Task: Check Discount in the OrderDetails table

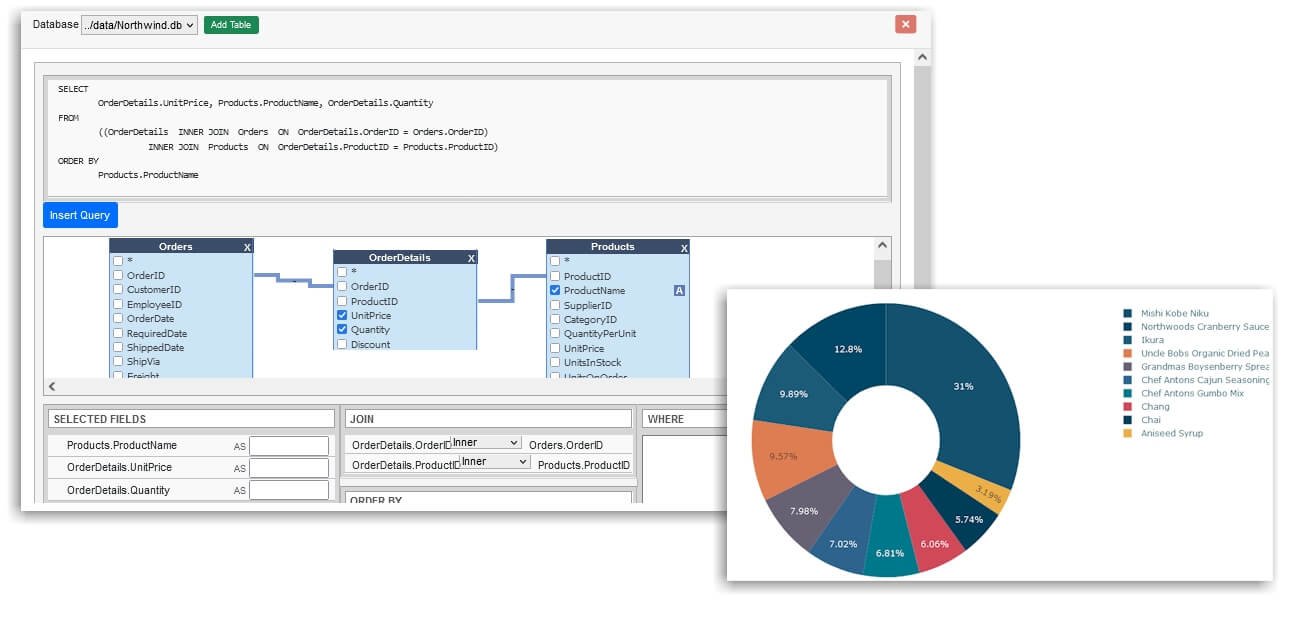Action: click(341, 343)
